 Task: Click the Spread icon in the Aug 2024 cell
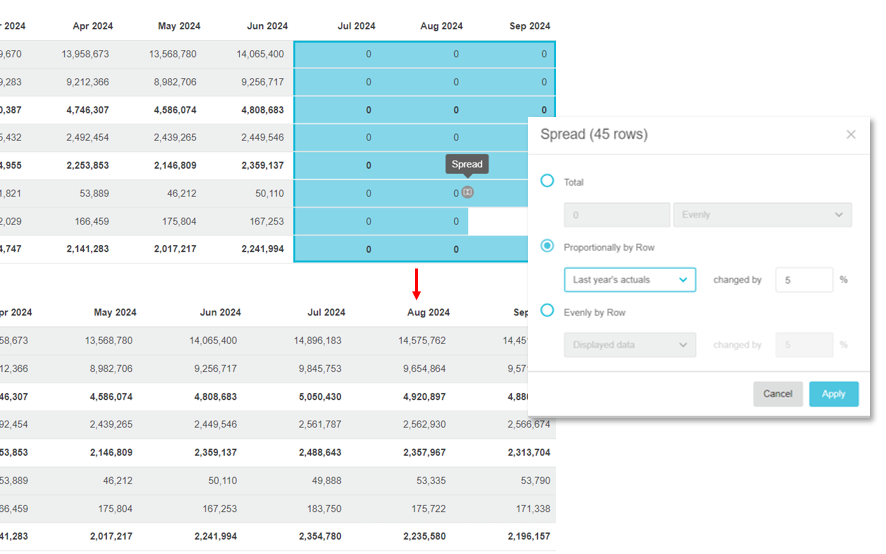(x=467, y=193)
